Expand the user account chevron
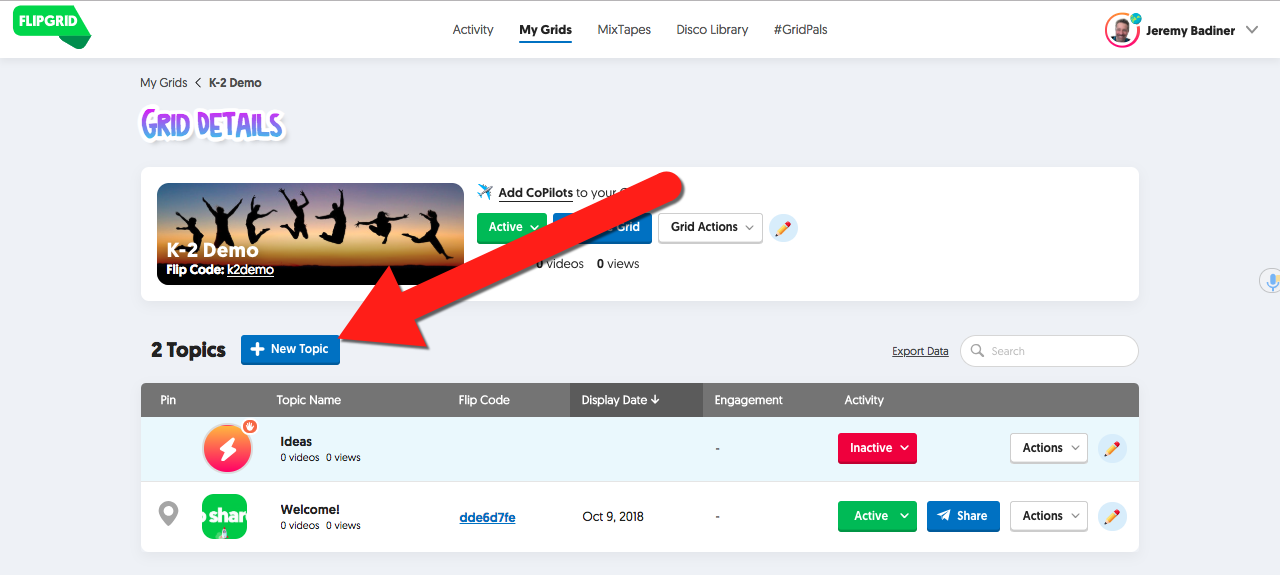The height and width of the screenshot is (575, 1280). (x=1252, y=30)
